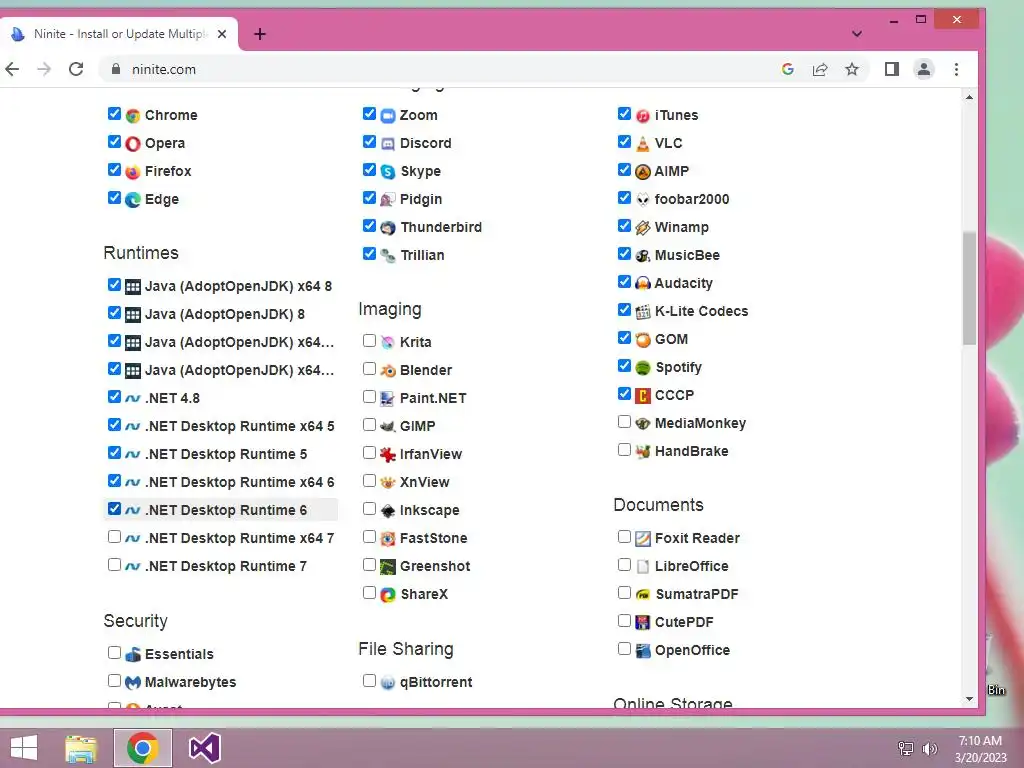Uncheck the Pidgin checkbox
This screenshot has width=1024, height=768.
point(369,198)
